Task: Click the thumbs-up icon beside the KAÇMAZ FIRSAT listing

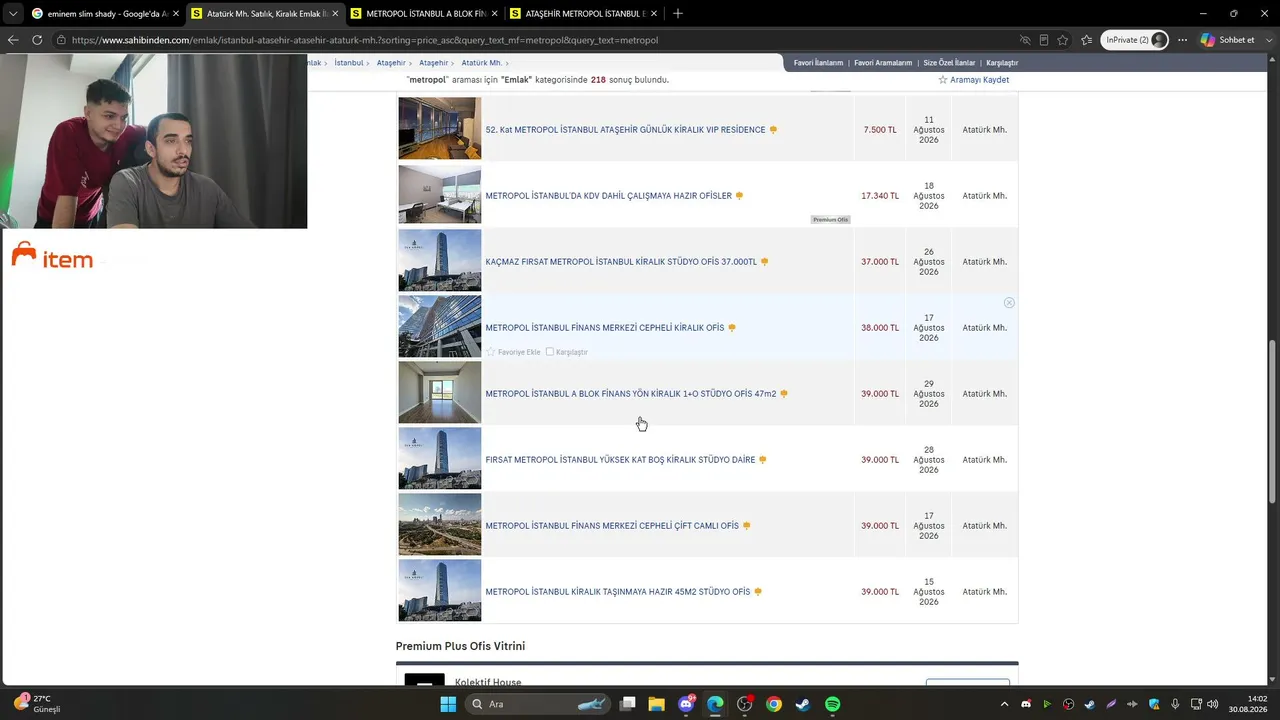Action: [765, 262]
